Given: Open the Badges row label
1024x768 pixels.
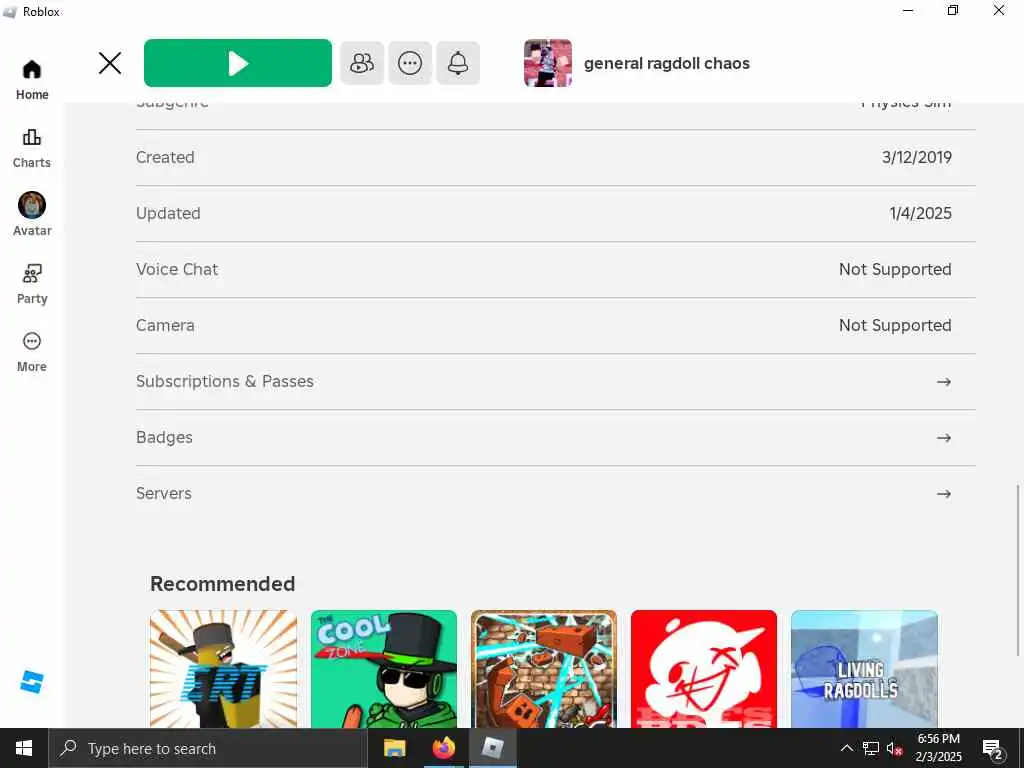Looking at the screenshot, I should tap(164, 438).
